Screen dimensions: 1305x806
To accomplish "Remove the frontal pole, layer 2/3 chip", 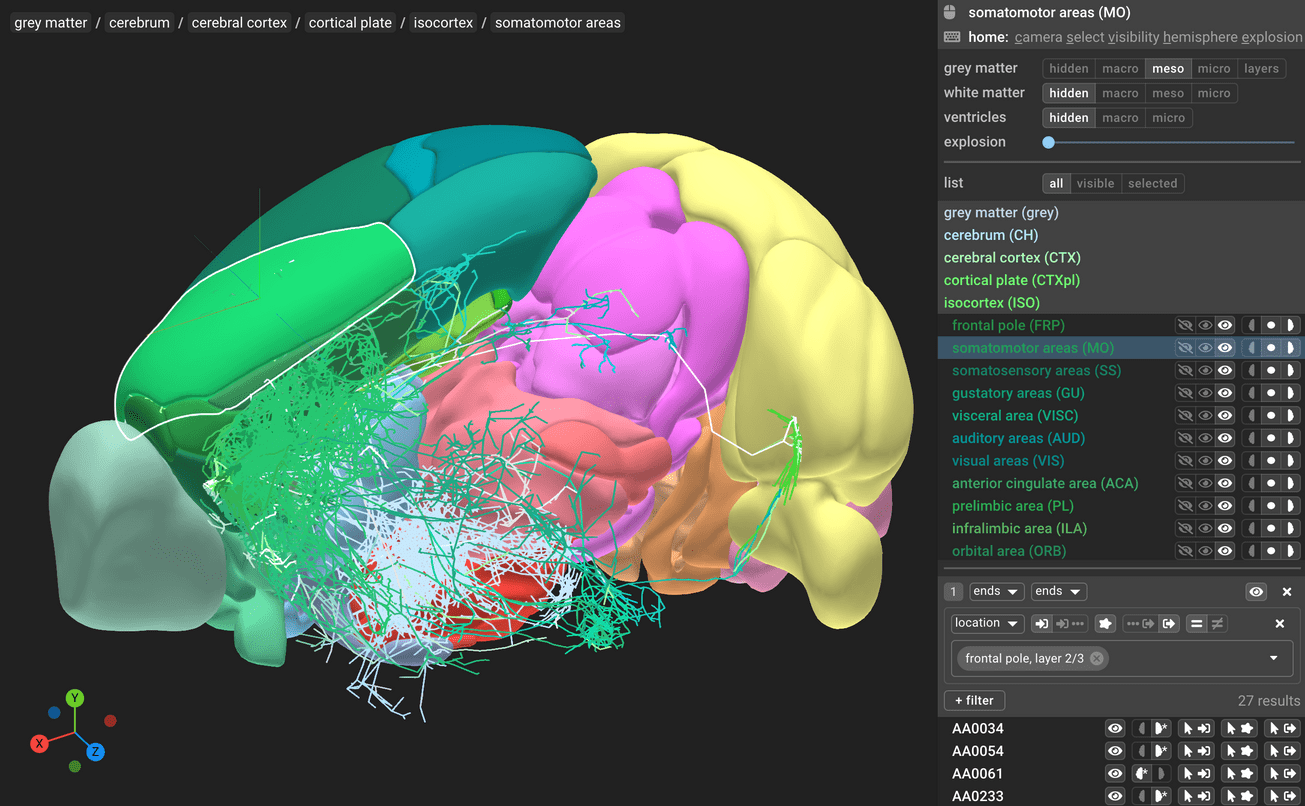I will coord(1096,658).
